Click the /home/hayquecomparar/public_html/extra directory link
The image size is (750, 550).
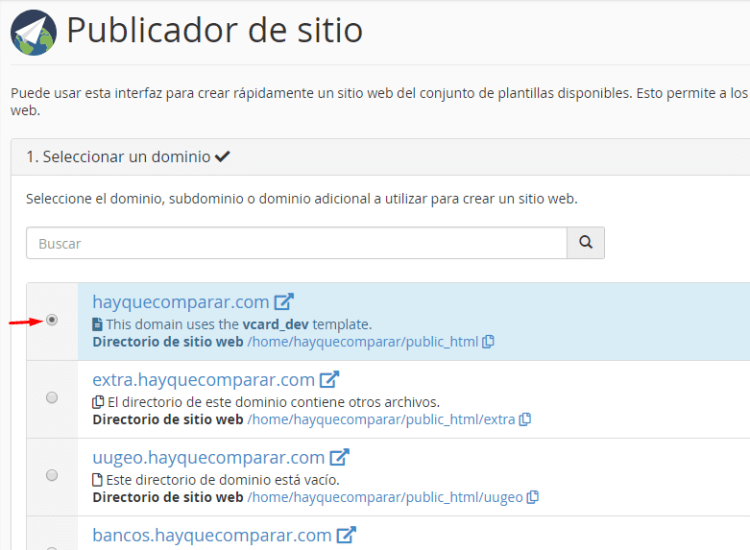click(381, 419)
